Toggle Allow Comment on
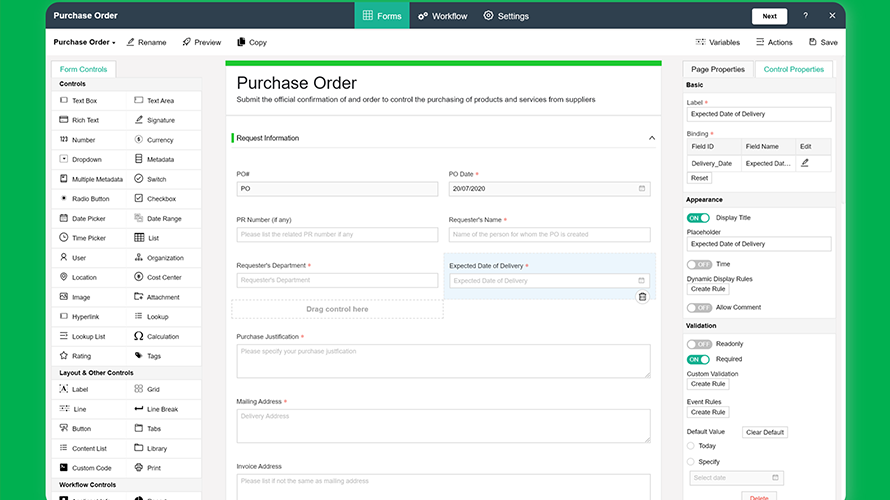 coord(698,308)
